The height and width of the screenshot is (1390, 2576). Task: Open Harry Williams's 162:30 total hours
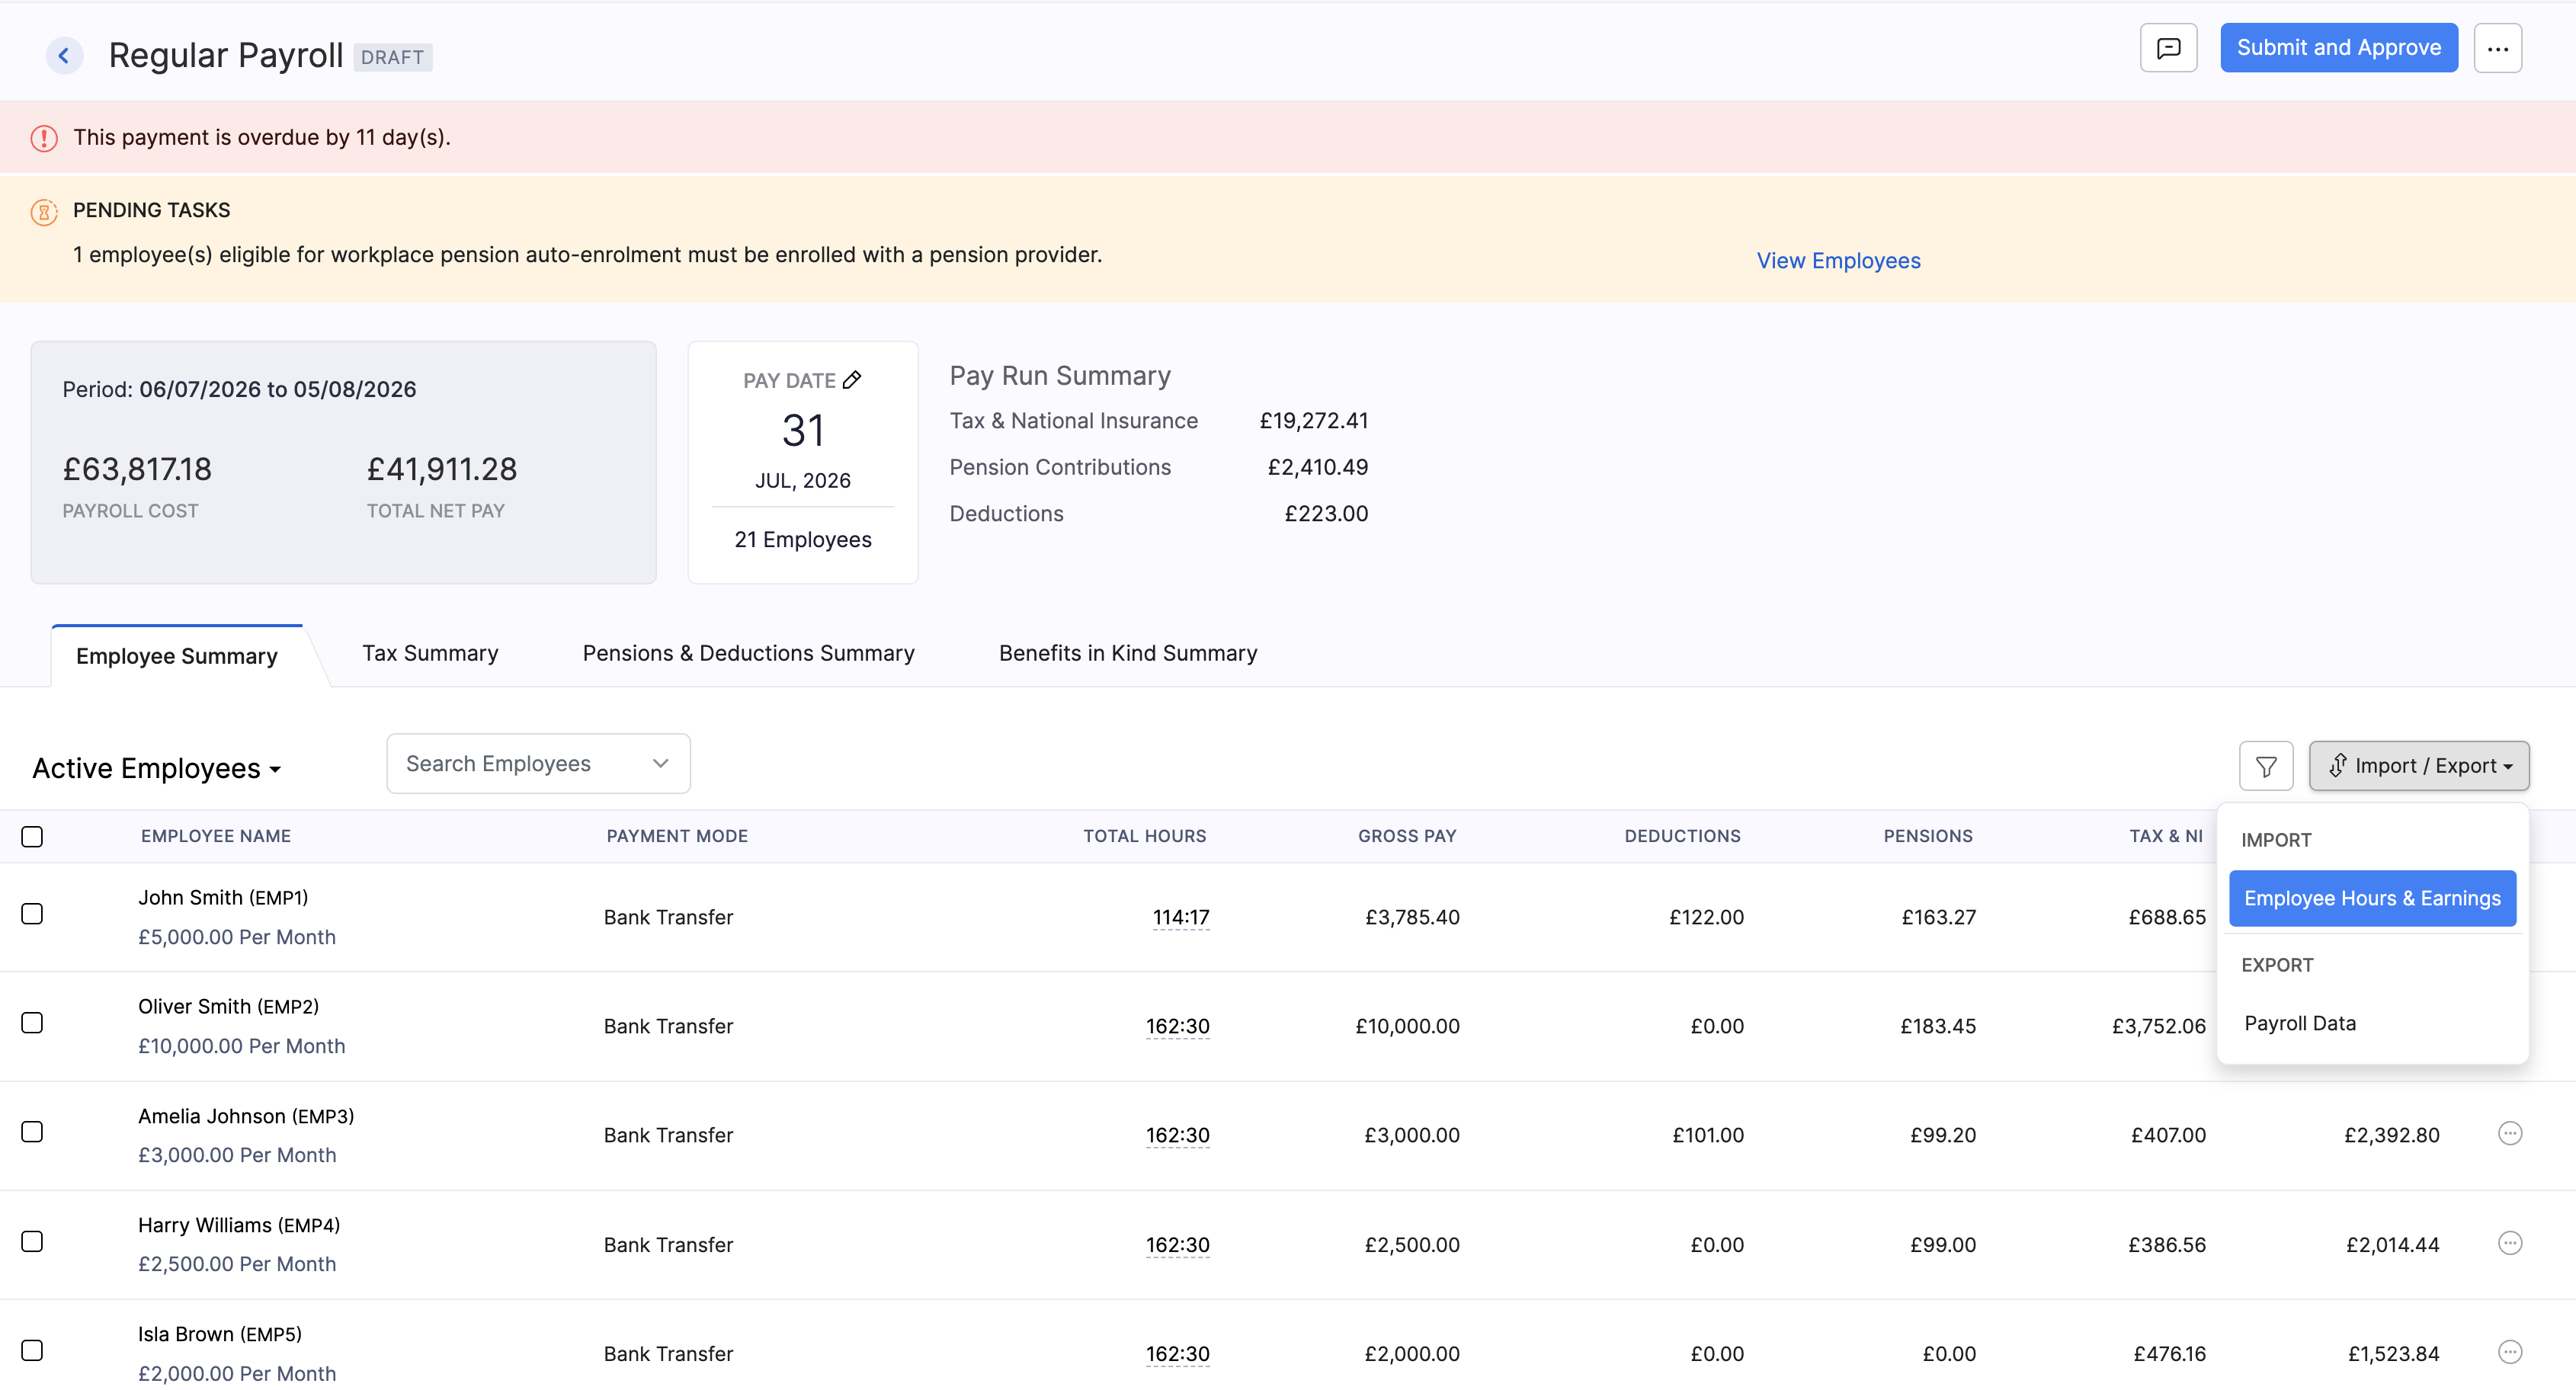(1178, 1245)
